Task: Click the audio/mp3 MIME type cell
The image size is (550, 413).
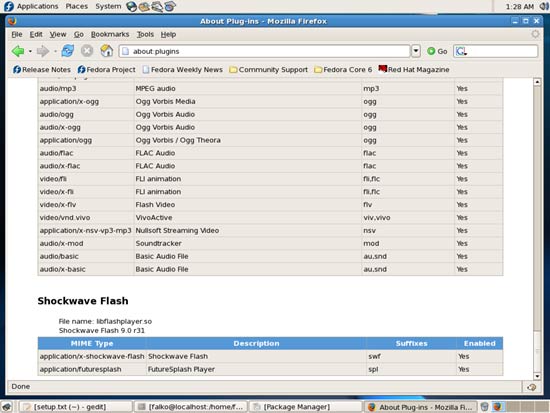Action: coord(86,88)
